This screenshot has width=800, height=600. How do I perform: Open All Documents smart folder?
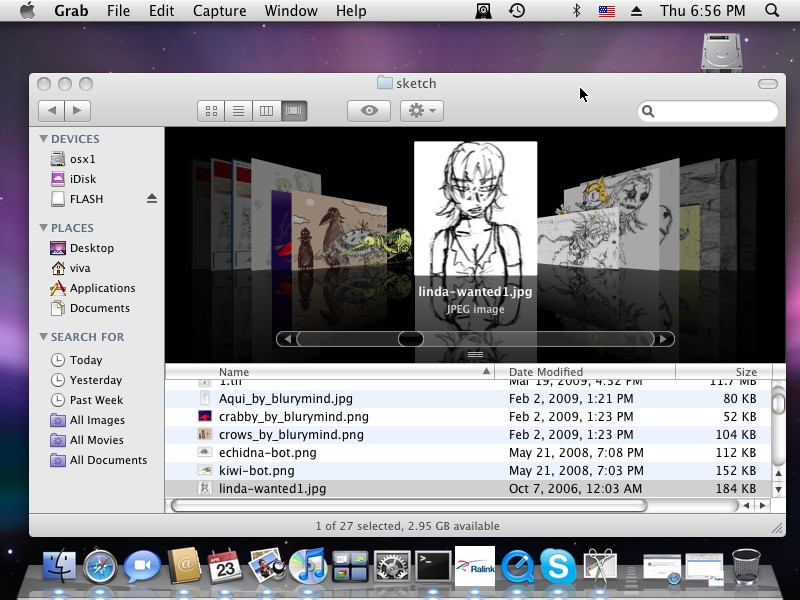[99, 460]
